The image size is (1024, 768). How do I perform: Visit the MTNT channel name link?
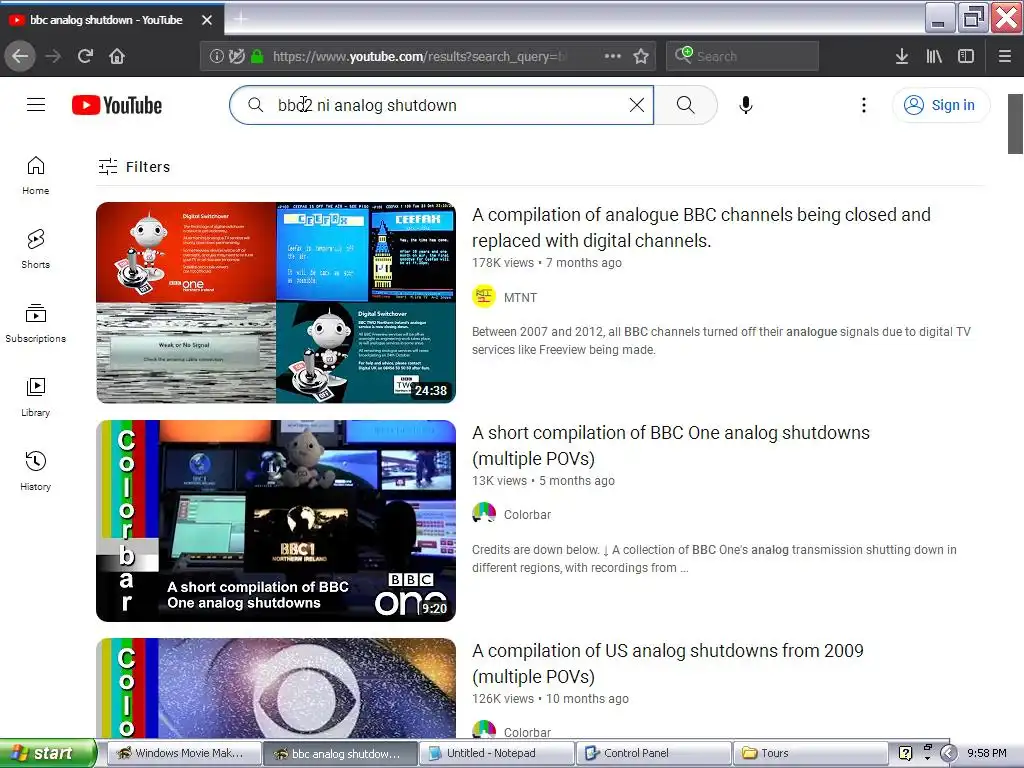520,298
